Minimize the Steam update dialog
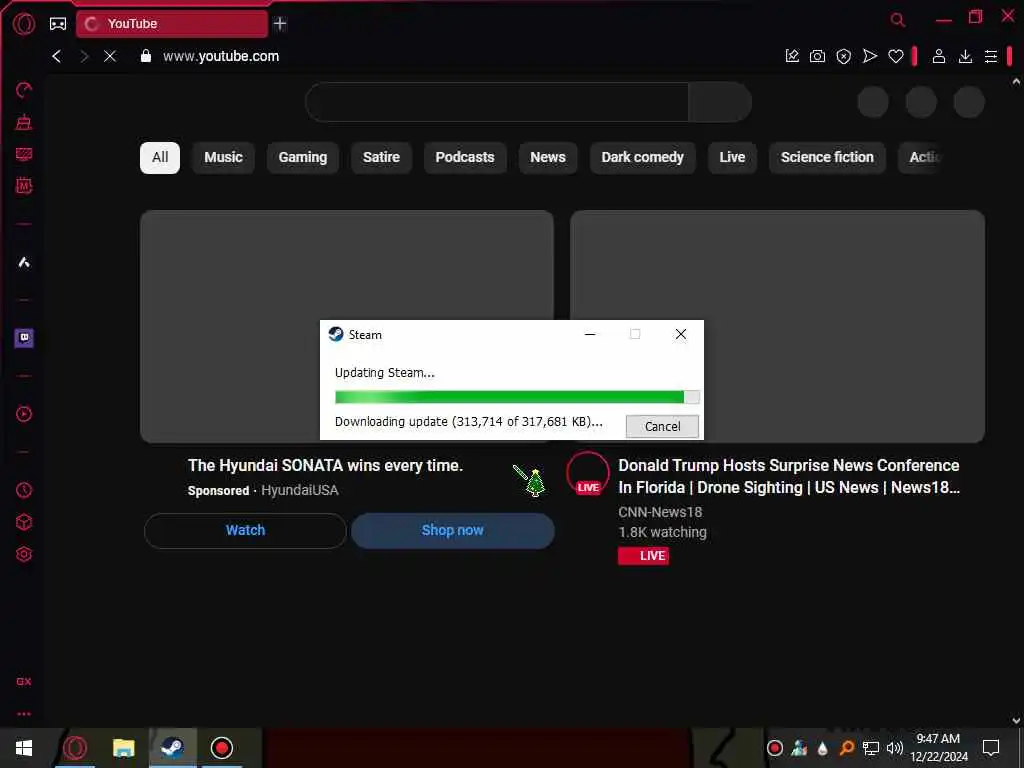1024x768 pixels. 590,334
